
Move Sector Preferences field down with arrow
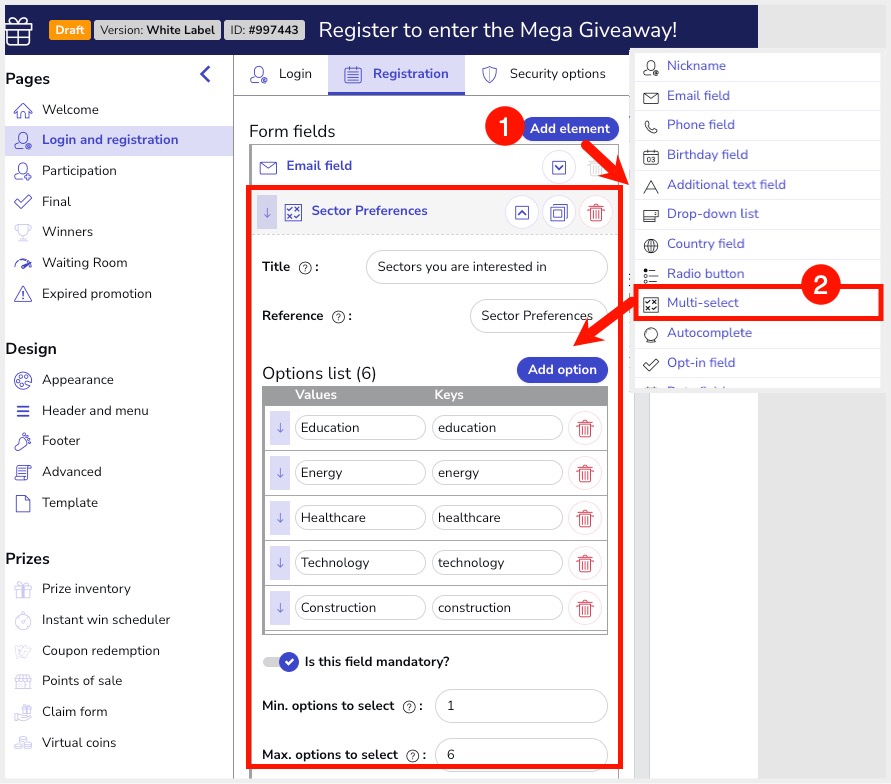[267, 212]
